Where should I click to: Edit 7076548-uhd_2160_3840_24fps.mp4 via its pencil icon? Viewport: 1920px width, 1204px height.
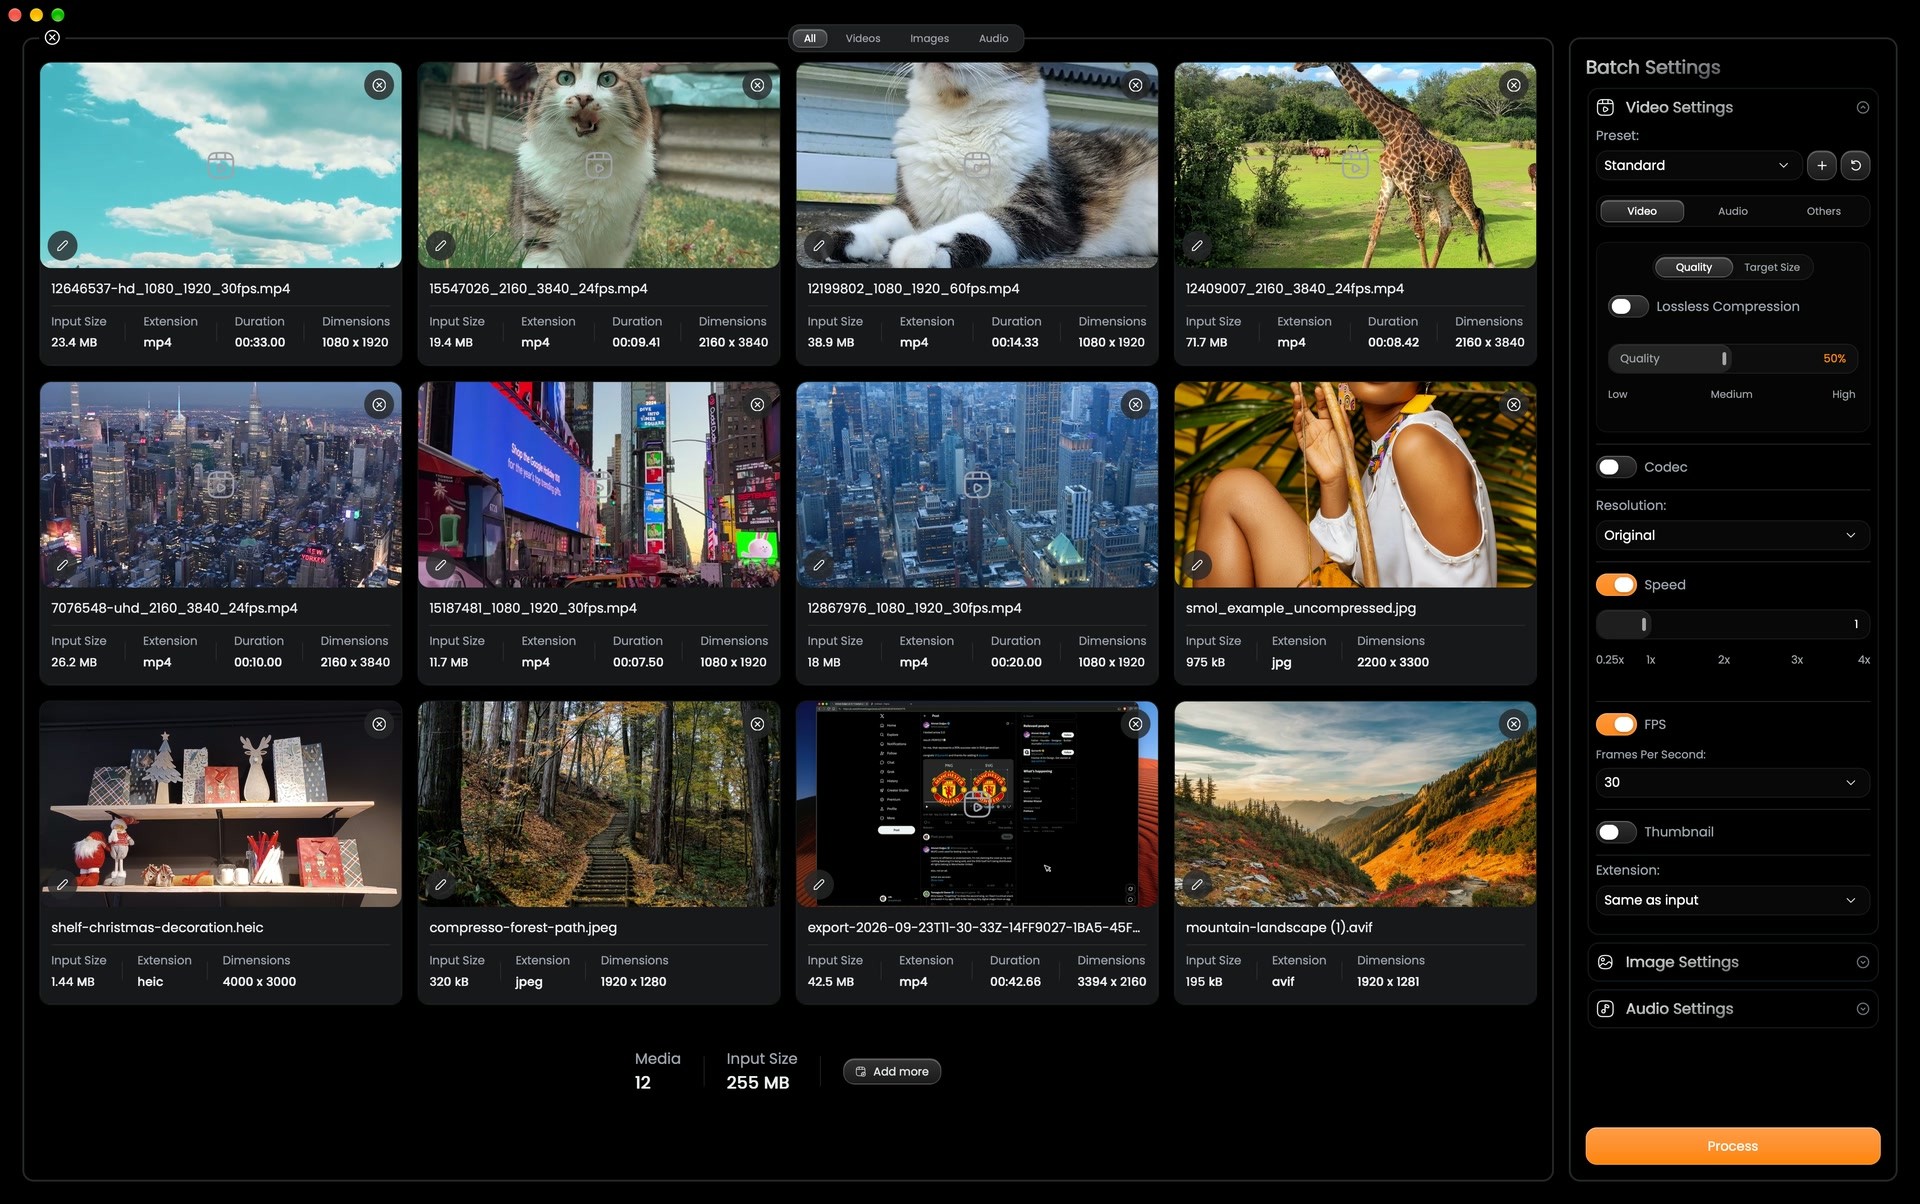coord(62,565)
